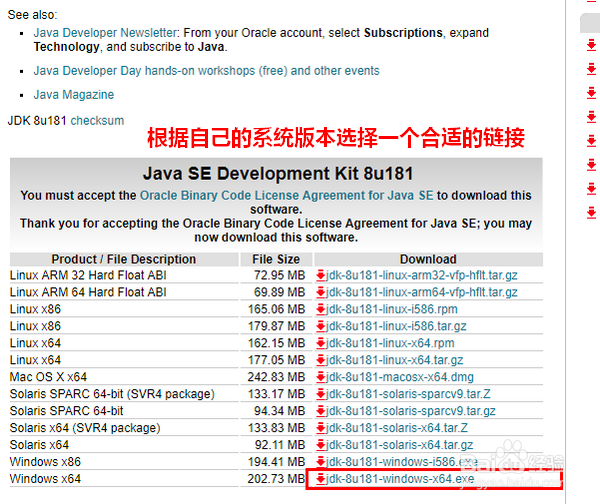Download jdk-8u181-linux-x64.rpm

click(x=390, y=343)
